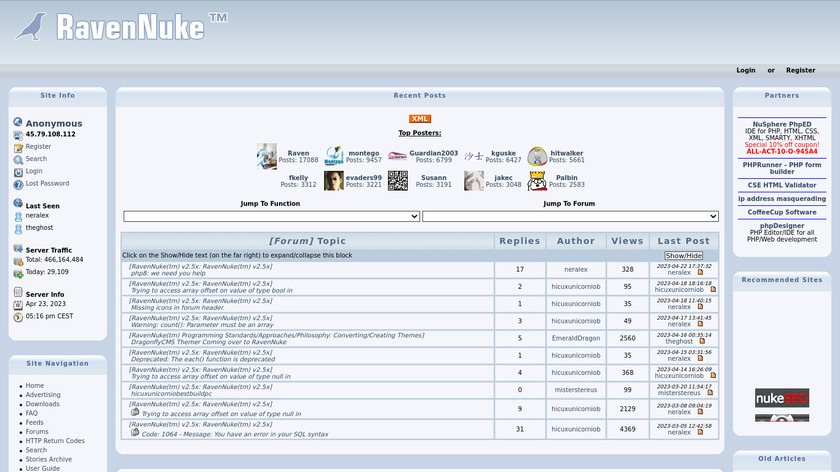Open Advertising in Site Navigation
Image resolution: width=840 pixels, height=472 pixels.
[43, 395]
